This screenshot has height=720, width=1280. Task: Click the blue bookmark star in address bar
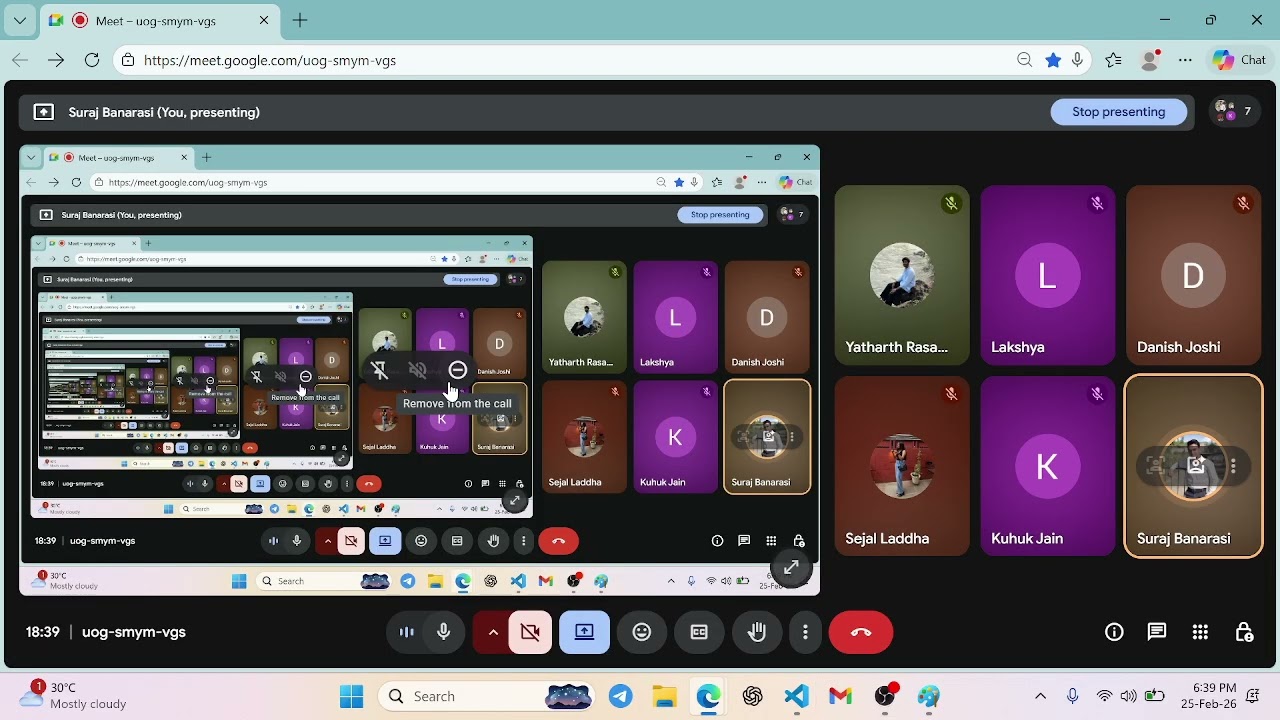[x=1053, y=60]
